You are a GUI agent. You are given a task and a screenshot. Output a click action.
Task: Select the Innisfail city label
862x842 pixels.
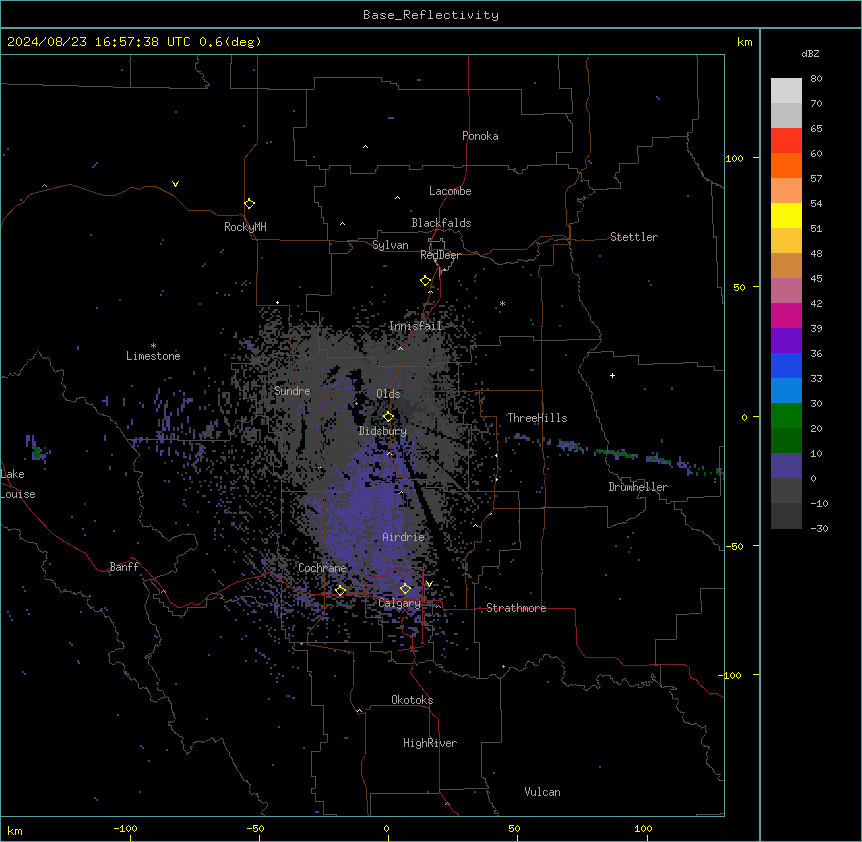415,326
